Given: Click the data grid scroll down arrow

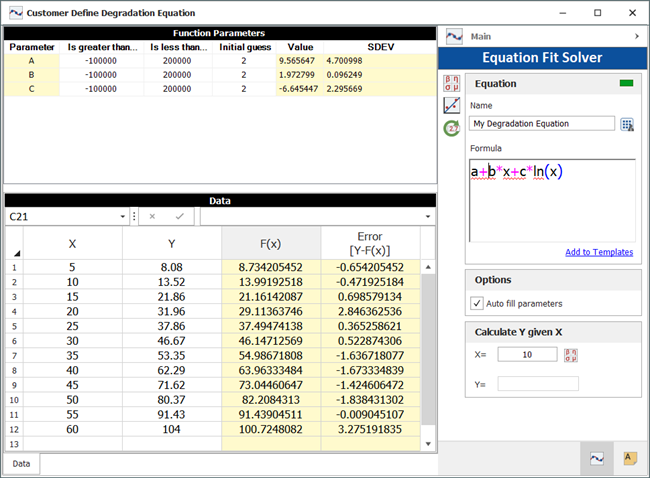Looking at the screenshot, I should click(428, 444).
